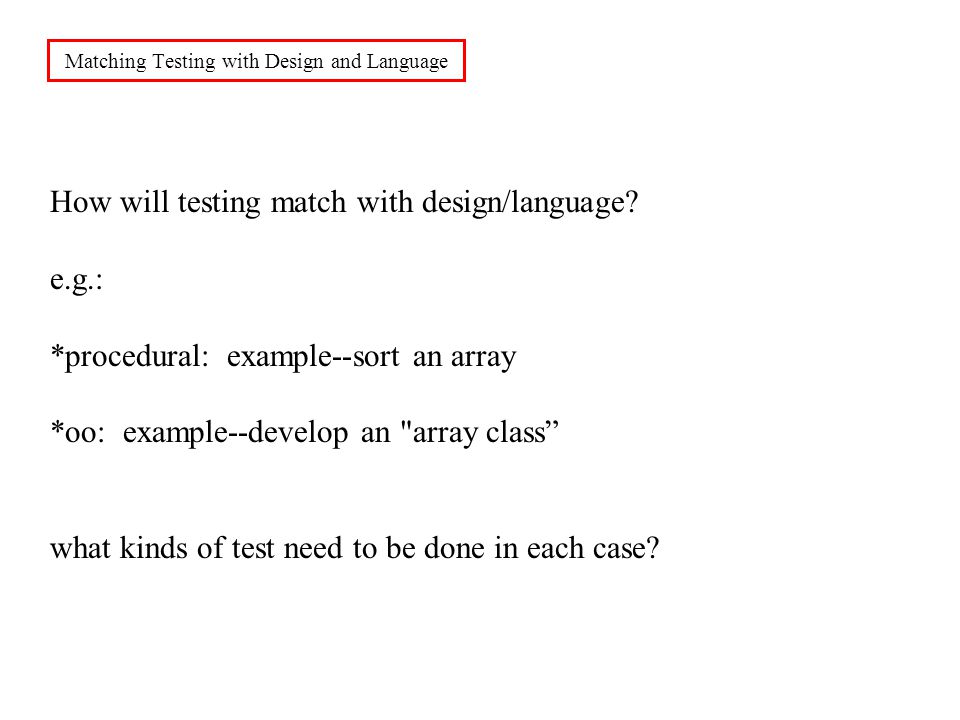Select the '*procedural: example--sort an array' line

point(283,357)
